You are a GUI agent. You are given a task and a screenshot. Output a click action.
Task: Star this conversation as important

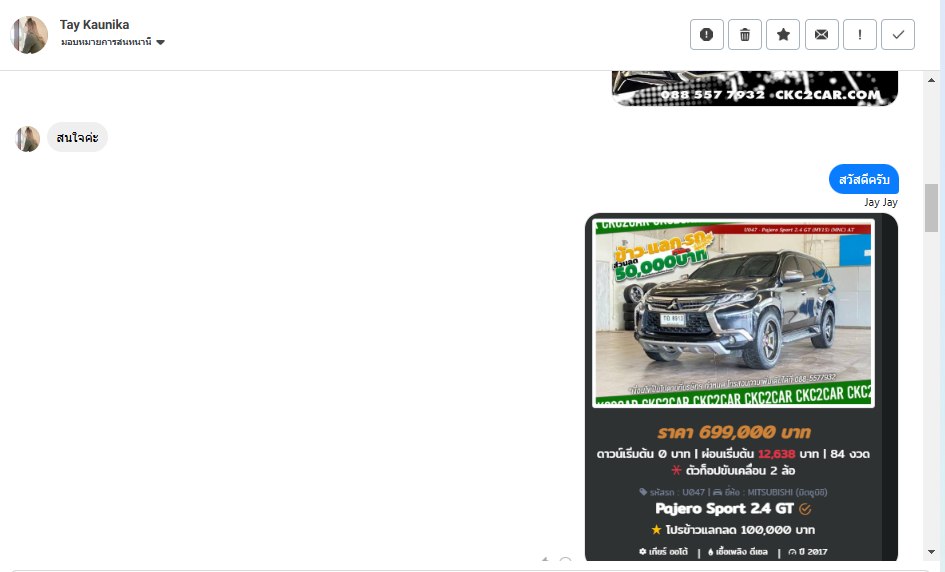pyautogui.click(x=783, y=34)
